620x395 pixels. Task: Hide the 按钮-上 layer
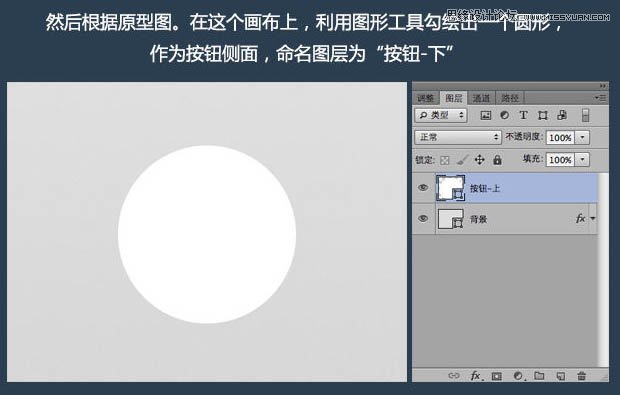423,187
